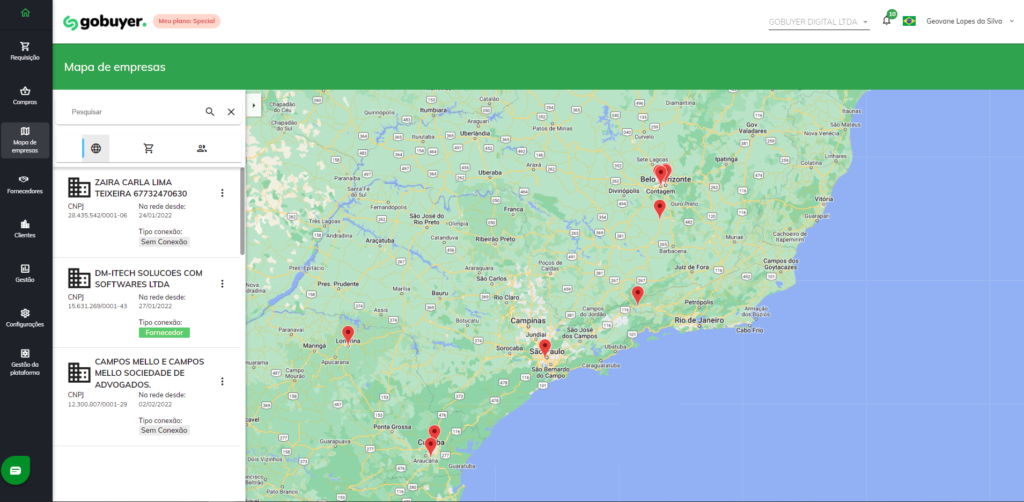Open the Fornecedores page
Image resolution: width=1024 pixels, height=502 pixels.
click(25, 184)
